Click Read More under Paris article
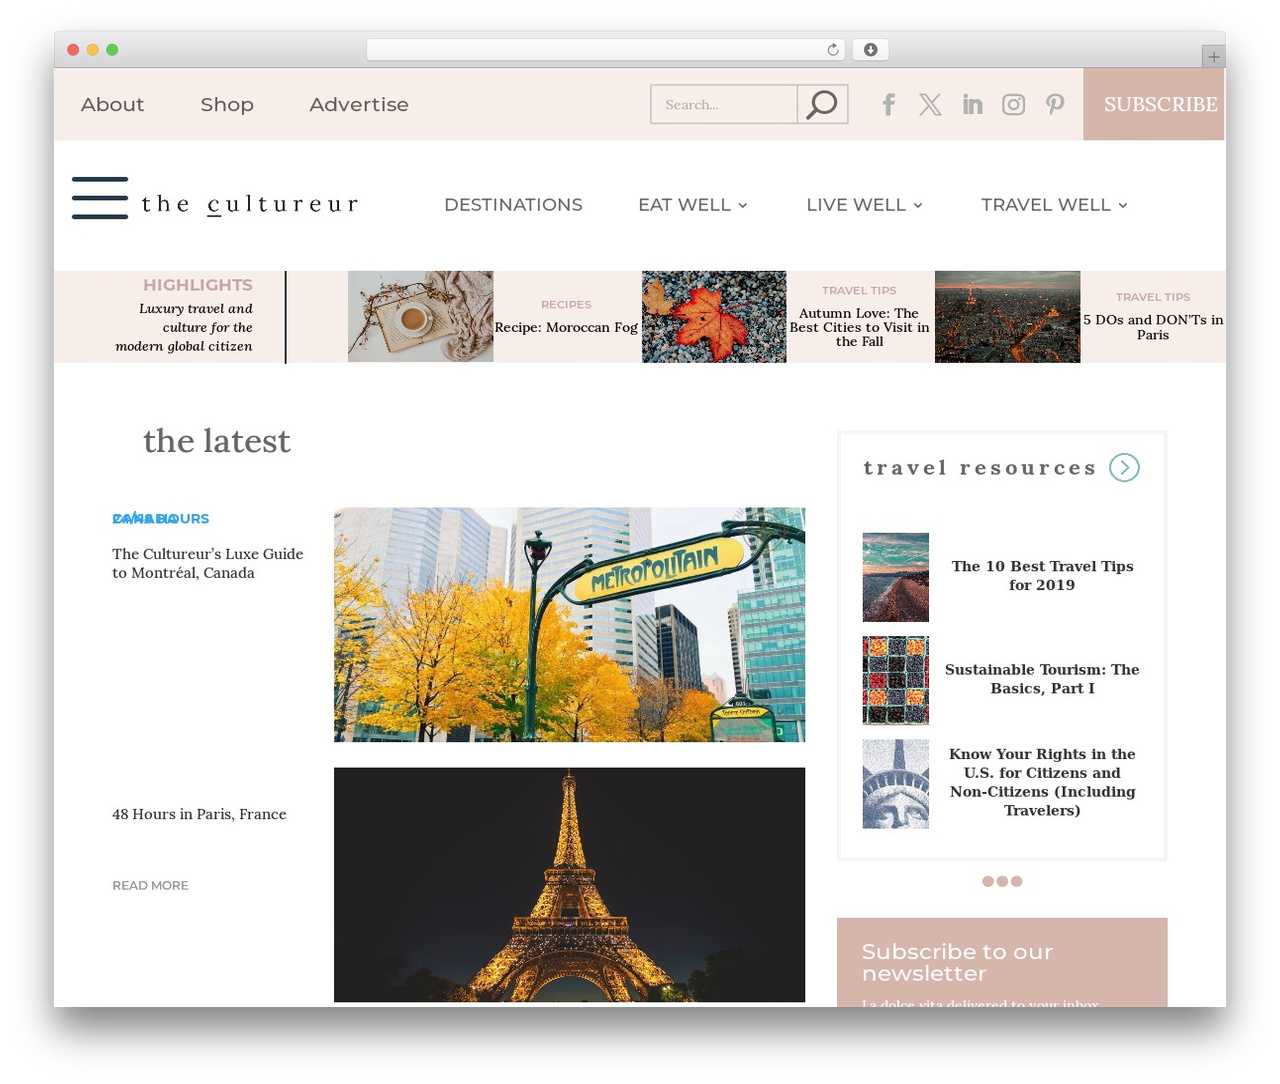1280x1084 pixels. tap(150, 885)
